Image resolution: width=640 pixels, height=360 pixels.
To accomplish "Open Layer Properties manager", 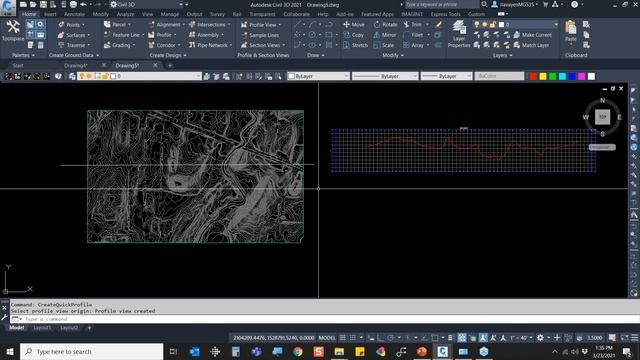I will coord(459,34).
